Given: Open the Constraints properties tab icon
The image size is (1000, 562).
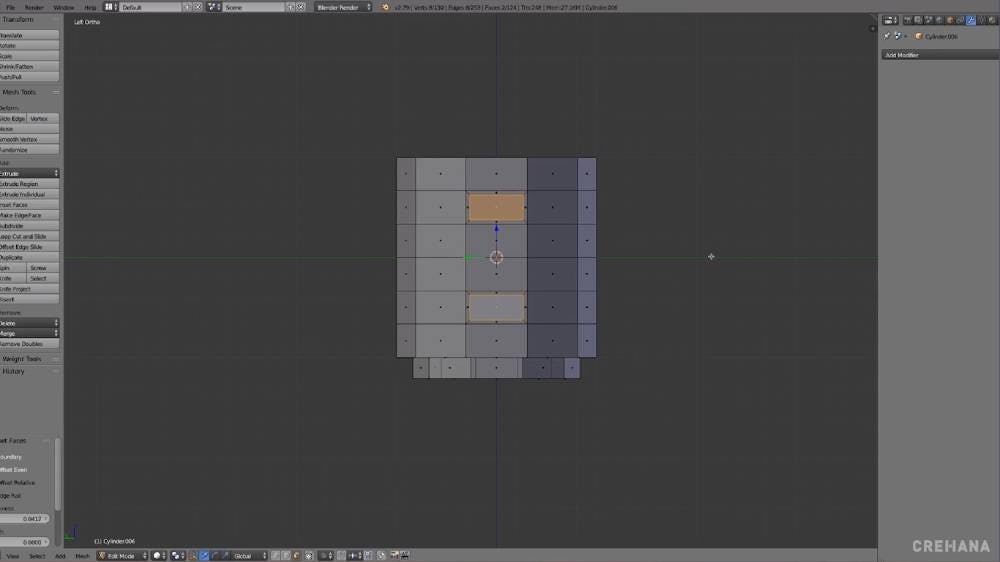Looking at the screenshot, I should point(960,20).
